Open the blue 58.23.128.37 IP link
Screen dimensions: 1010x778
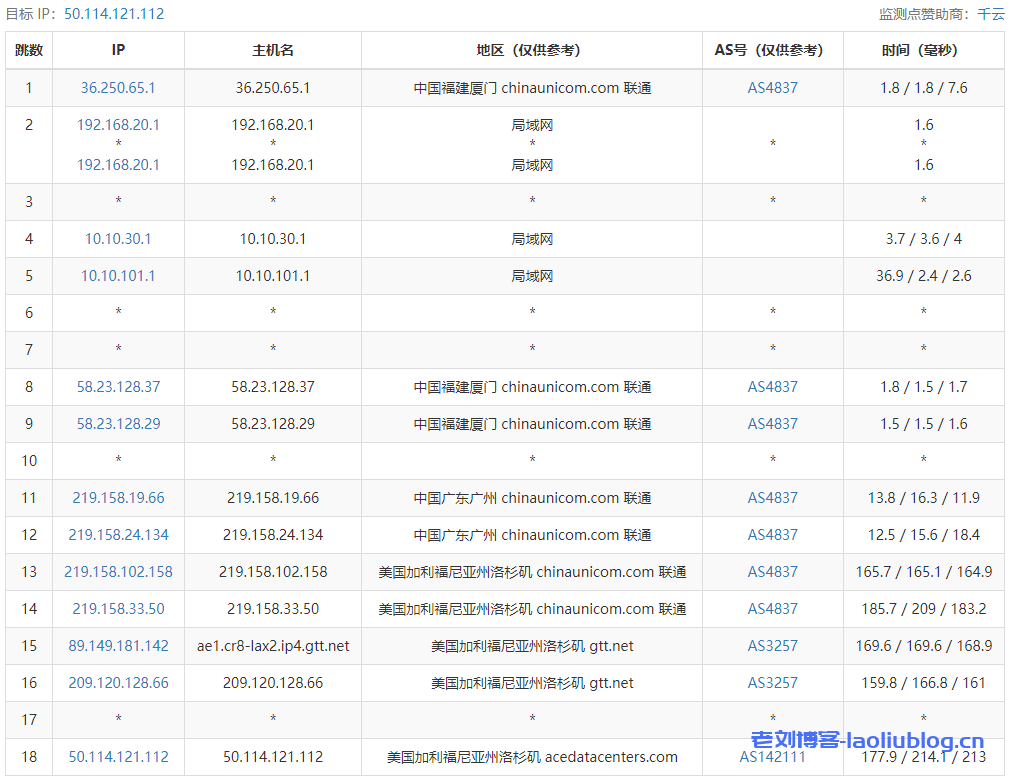[x=118, y=387]
